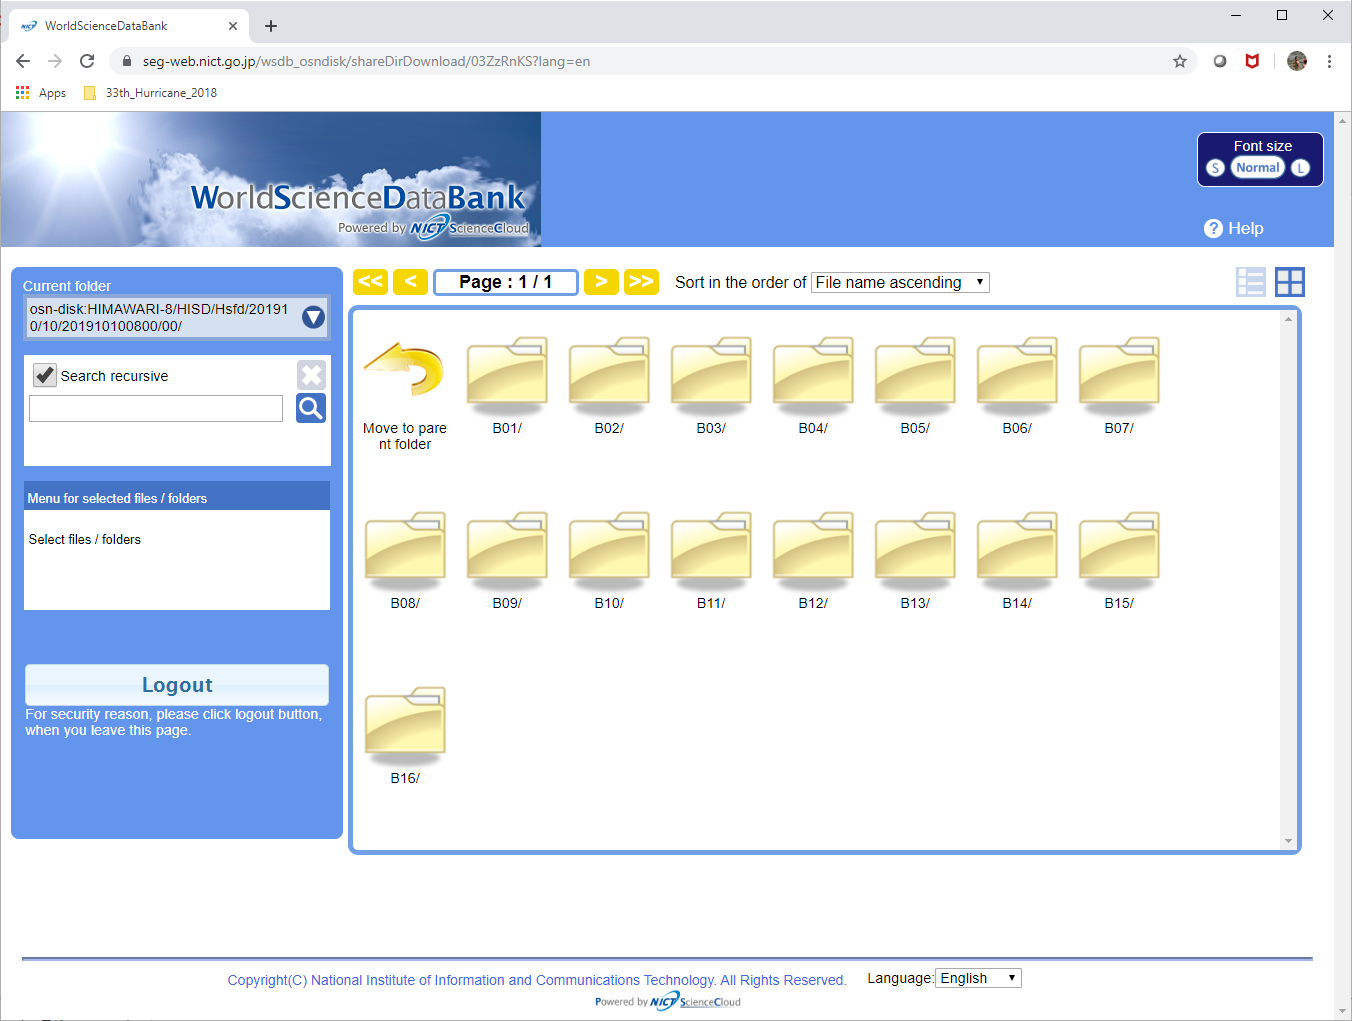
Task: Open a new browser tab
Action: click(x=271, y=26)
